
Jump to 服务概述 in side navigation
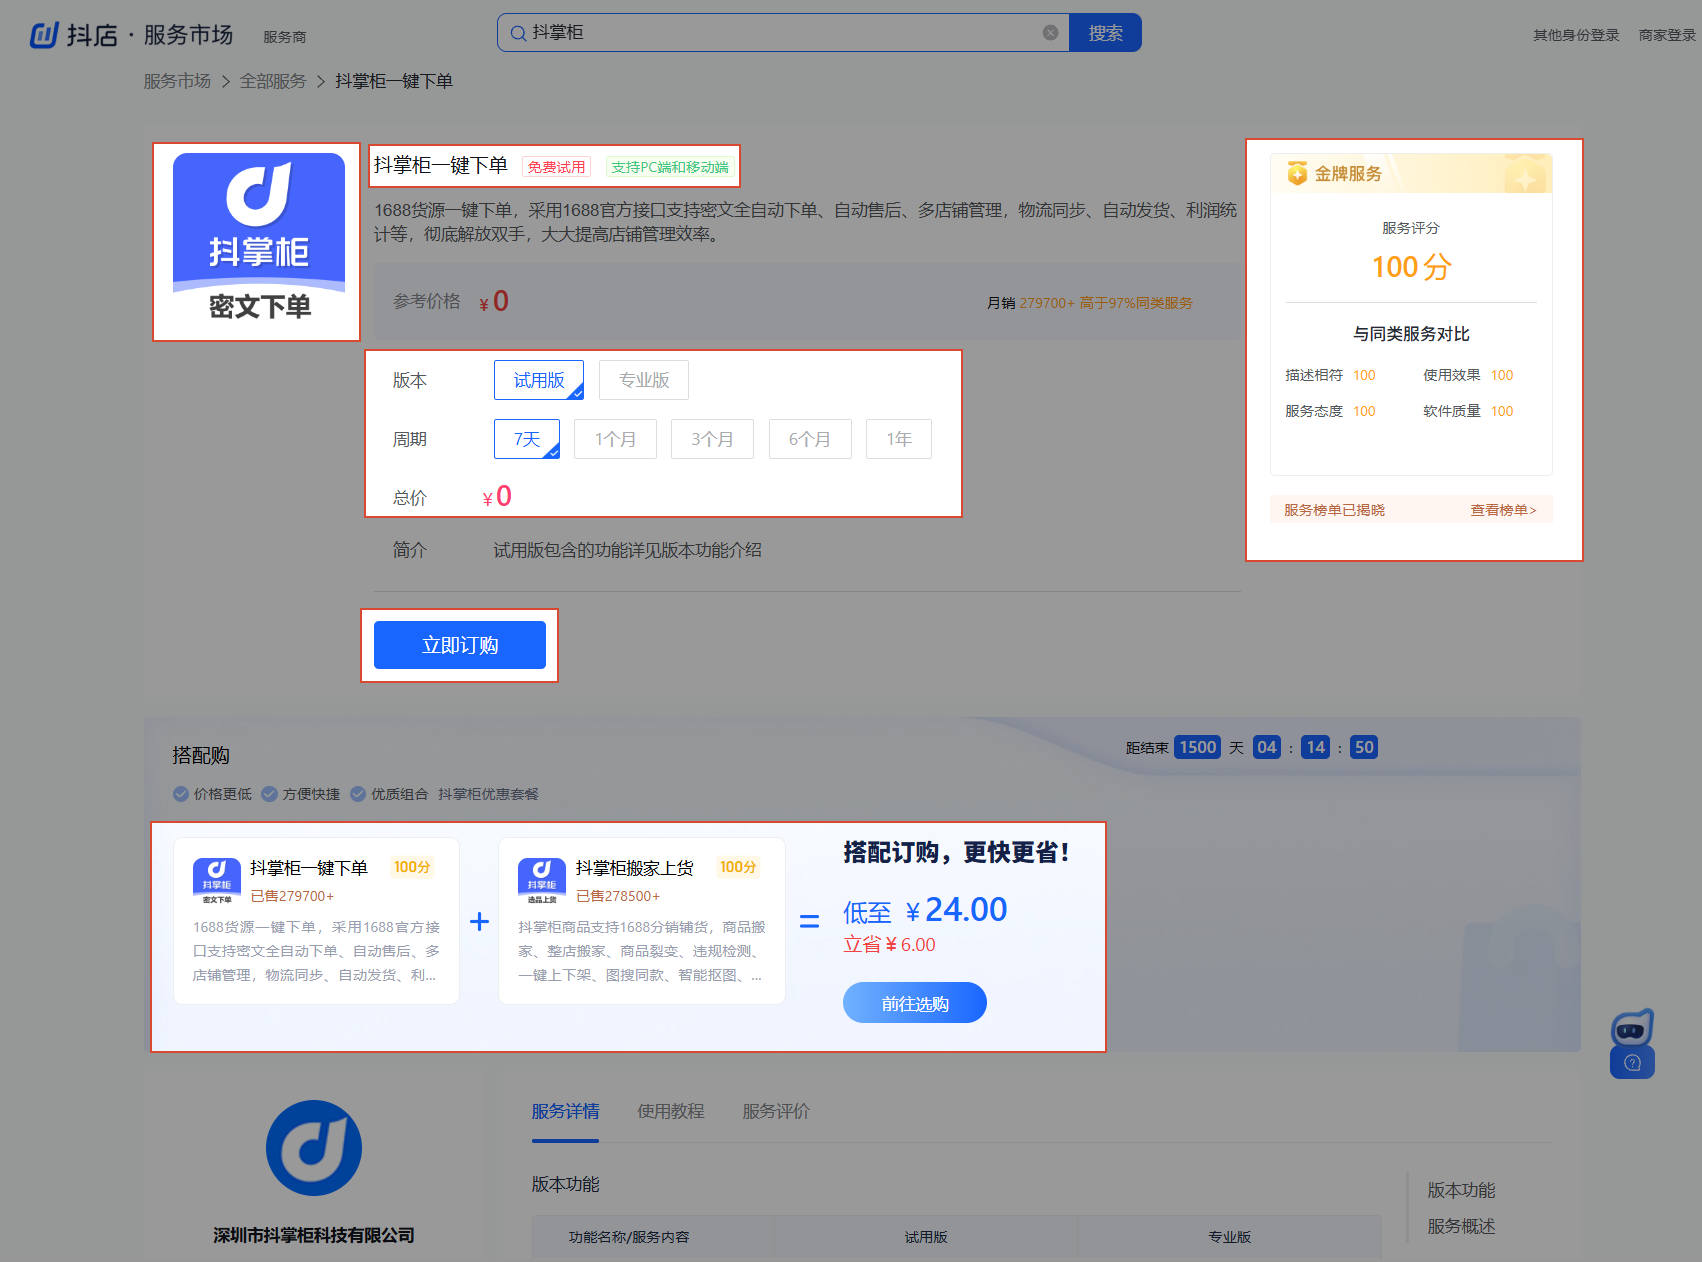1461,1226
